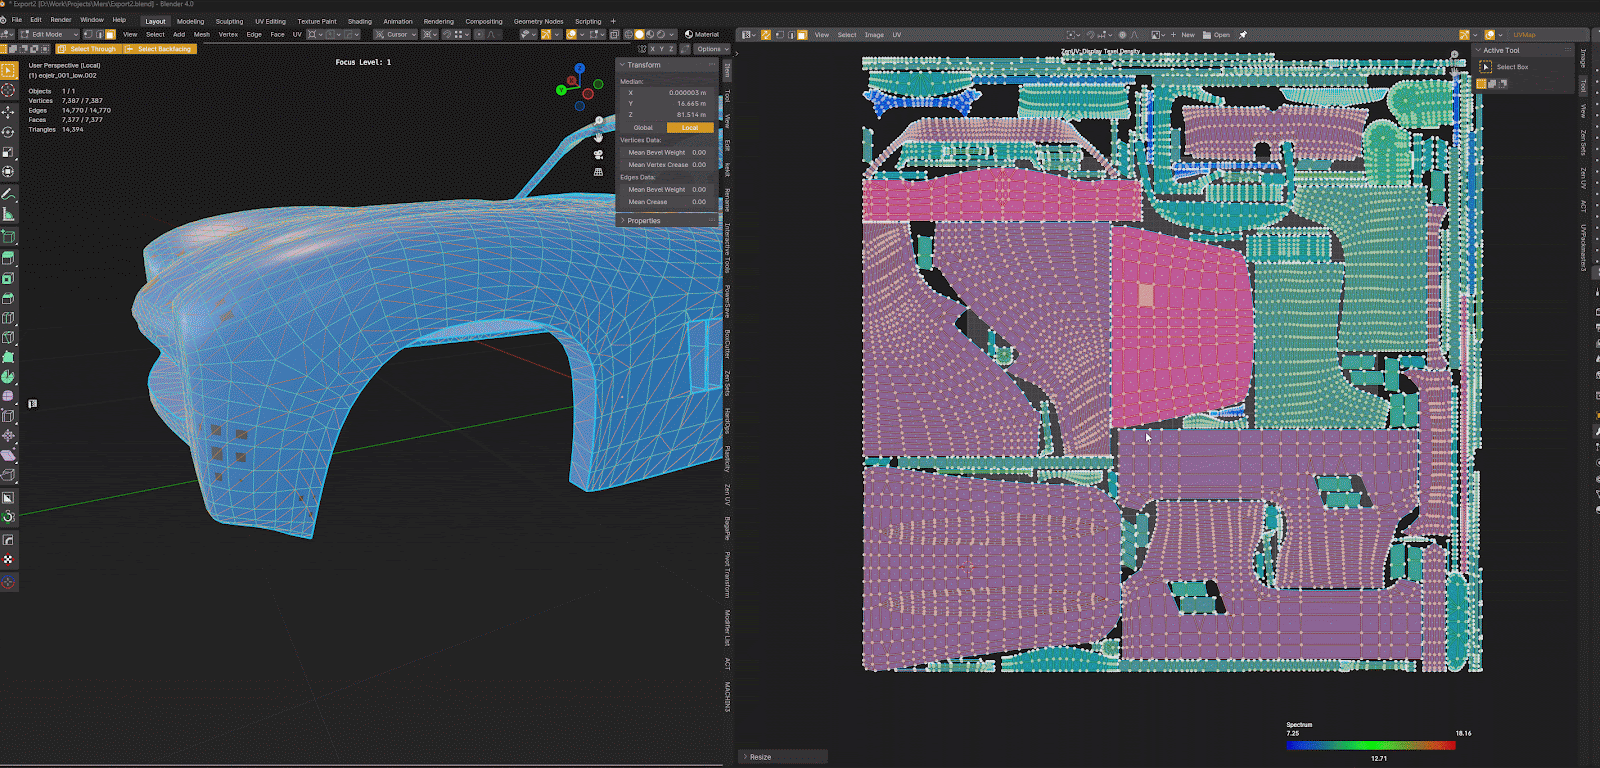
Task: Click the camera view icon in viewport
Action: (598, 154)
